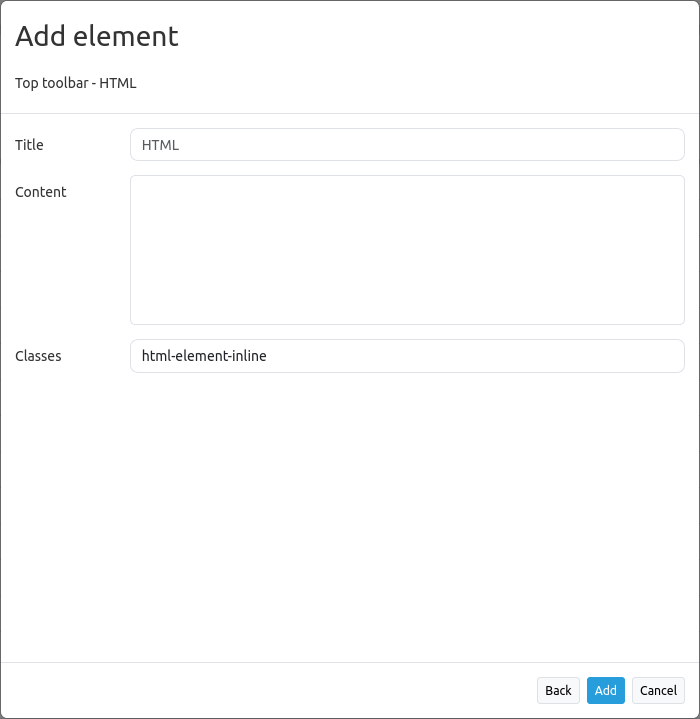
Task: Focus the Content text area
Action: [407, 250]
